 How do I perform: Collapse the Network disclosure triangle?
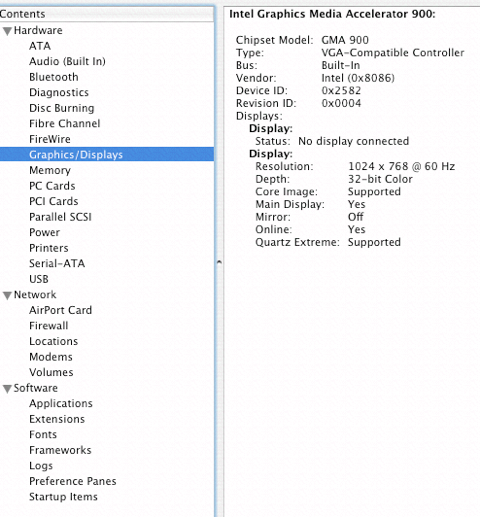point(7,296)
